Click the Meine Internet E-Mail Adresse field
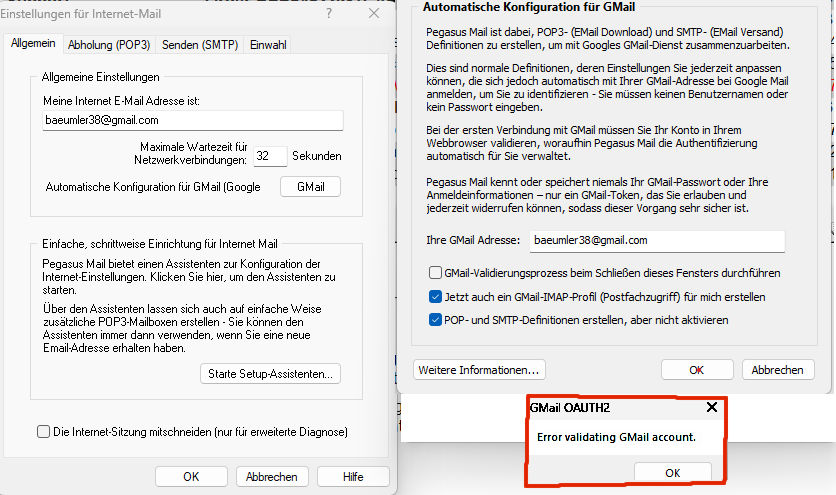The height and width of the screenshot is (495, 836). tap(192, 120)
